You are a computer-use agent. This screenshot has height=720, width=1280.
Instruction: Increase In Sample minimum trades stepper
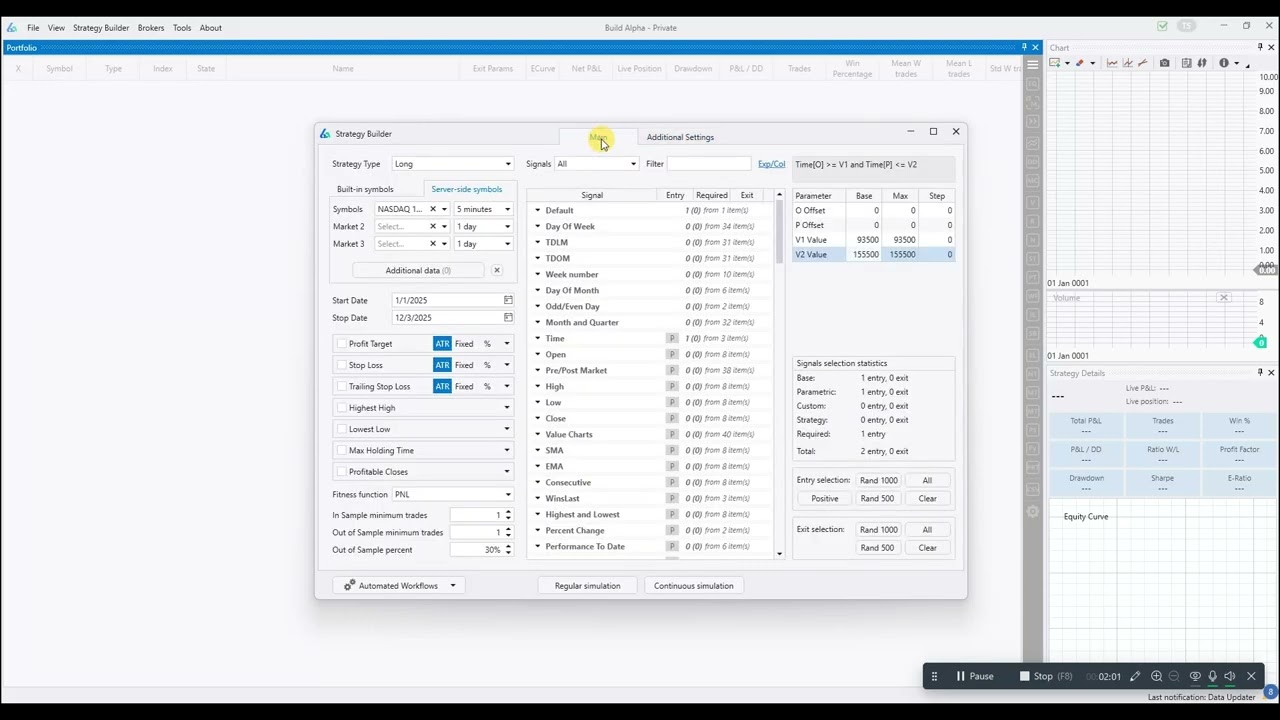click(508, 512)
